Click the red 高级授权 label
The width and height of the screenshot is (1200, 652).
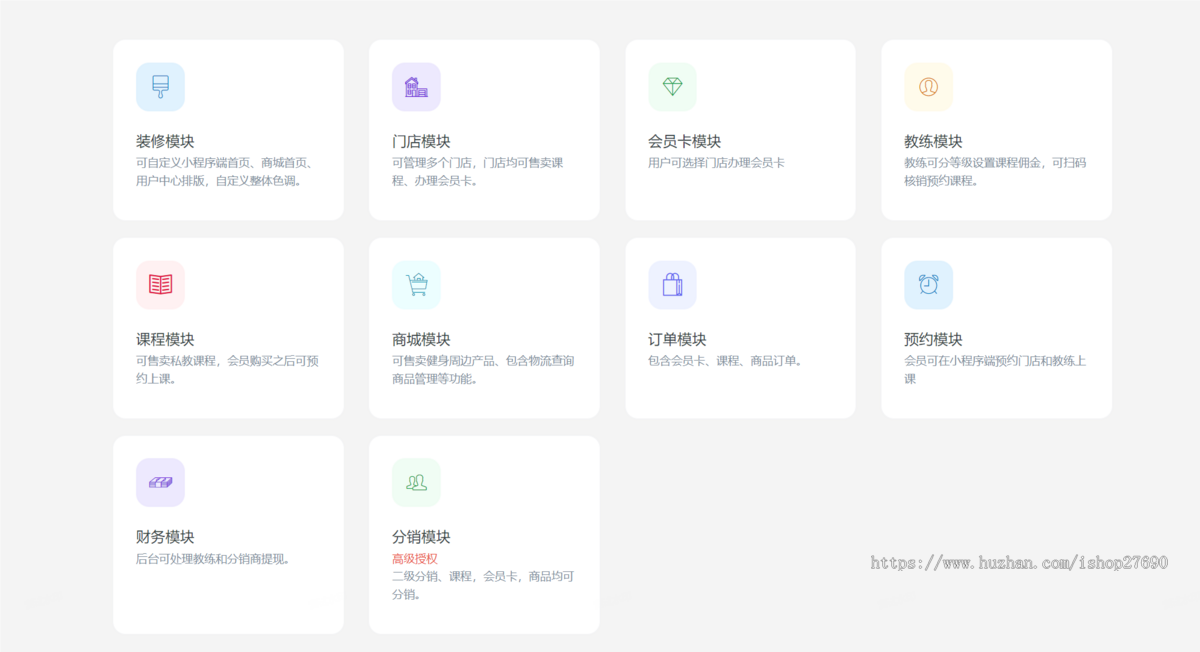(x=415, y=559)
